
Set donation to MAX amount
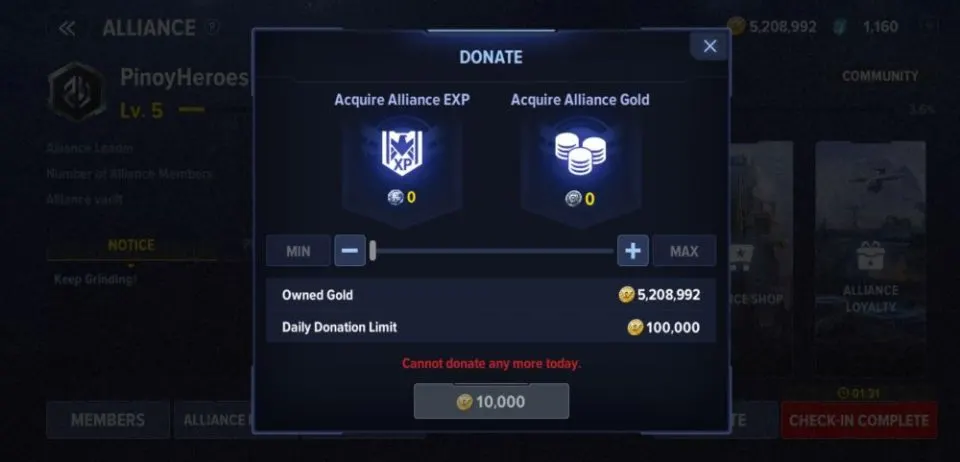click(x=684, y=251)
